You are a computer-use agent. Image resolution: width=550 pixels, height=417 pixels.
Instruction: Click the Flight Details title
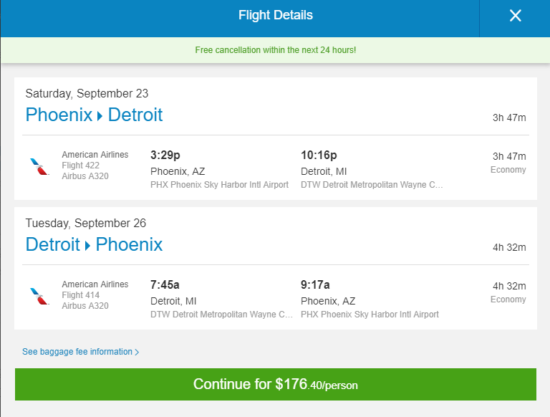coord(275,15)
